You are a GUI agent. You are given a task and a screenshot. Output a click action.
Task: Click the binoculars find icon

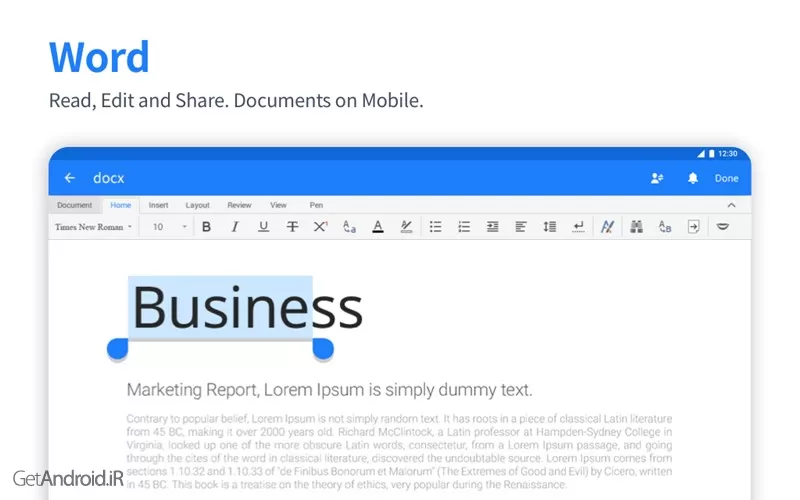635,227
